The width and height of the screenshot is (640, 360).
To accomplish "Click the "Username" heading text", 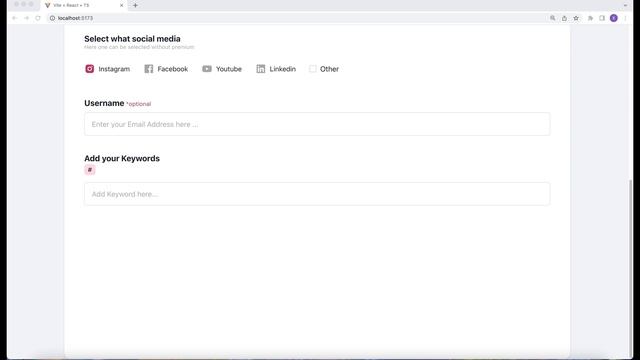I will point(104,103).
